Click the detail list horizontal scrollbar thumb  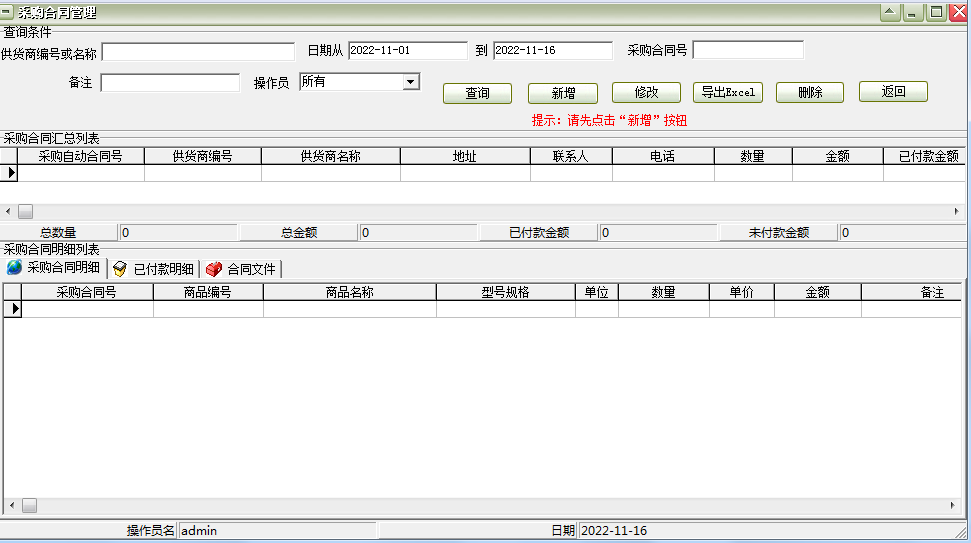(x=29, y=505)
